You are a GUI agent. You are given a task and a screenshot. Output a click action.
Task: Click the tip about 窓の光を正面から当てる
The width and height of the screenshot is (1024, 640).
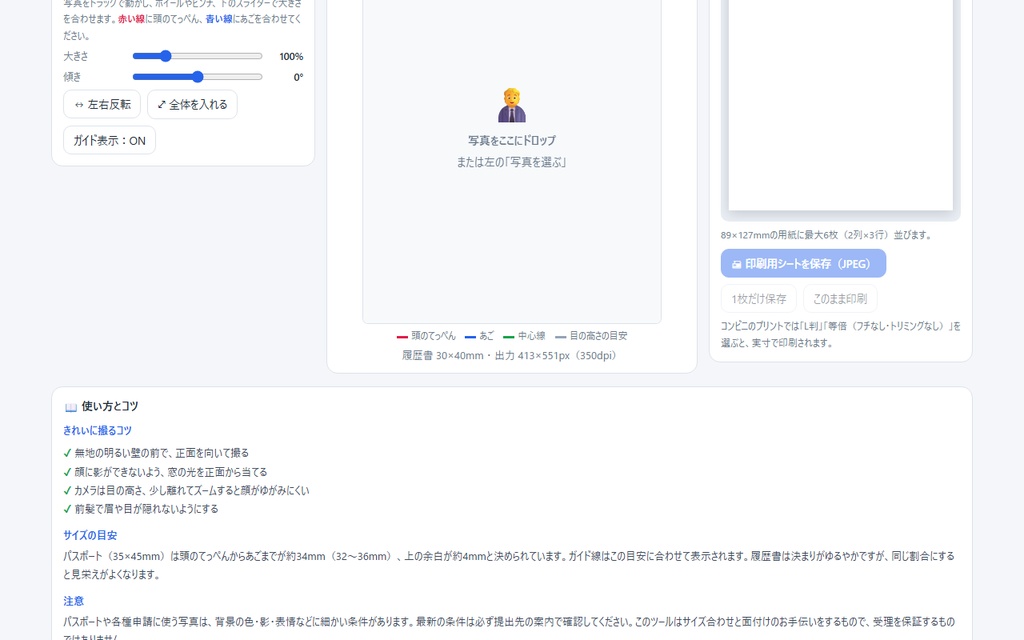(x=170, y=472)
